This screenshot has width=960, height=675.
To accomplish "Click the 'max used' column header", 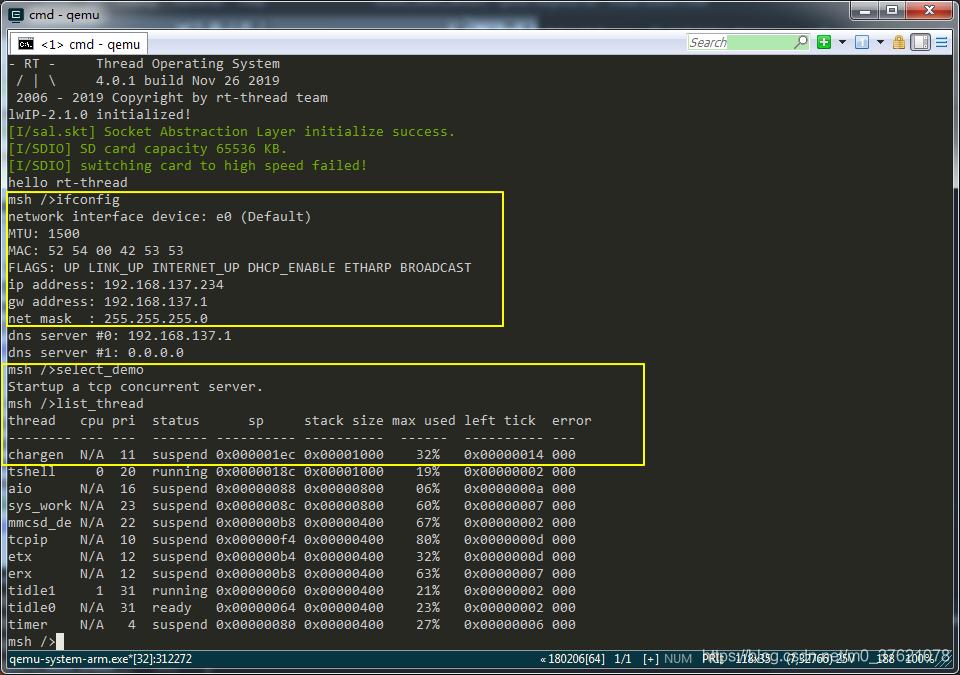I will [424, 421].
